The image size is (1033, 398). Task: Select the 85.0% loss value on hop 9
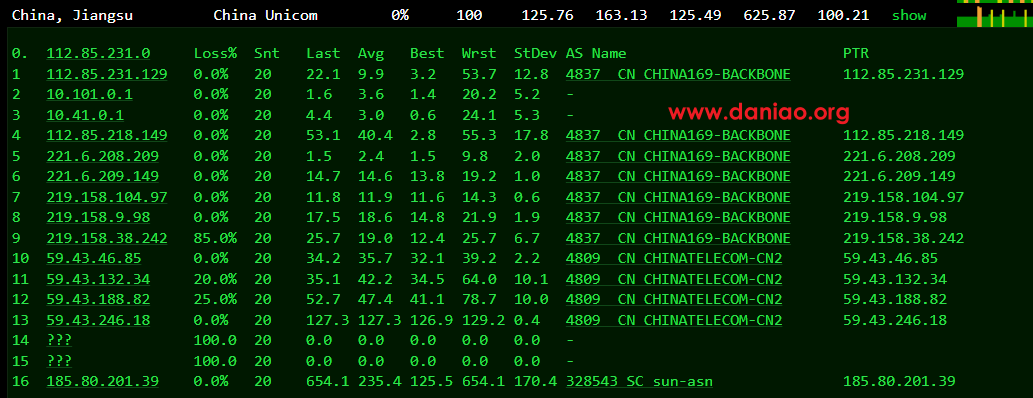click(x=215, y=238)
